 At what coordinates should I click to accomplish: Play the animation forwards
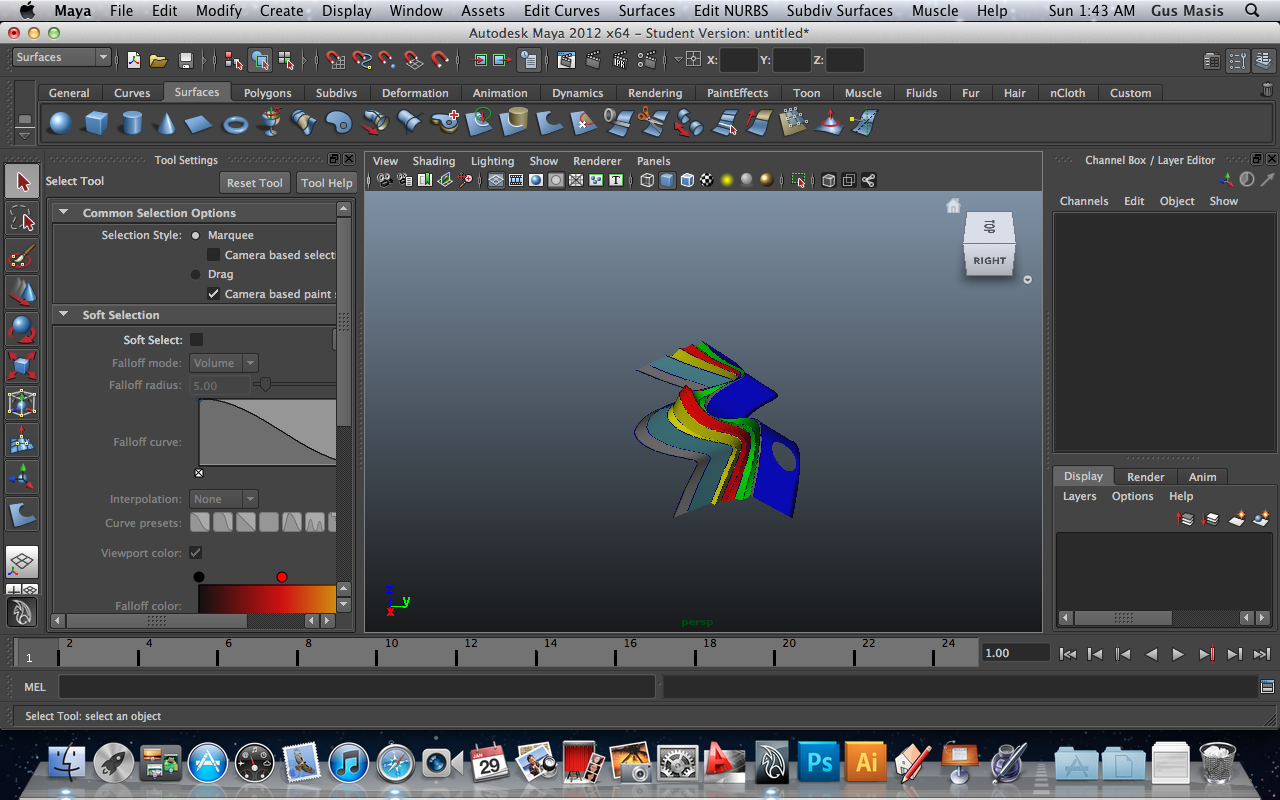coord(1178,654)
